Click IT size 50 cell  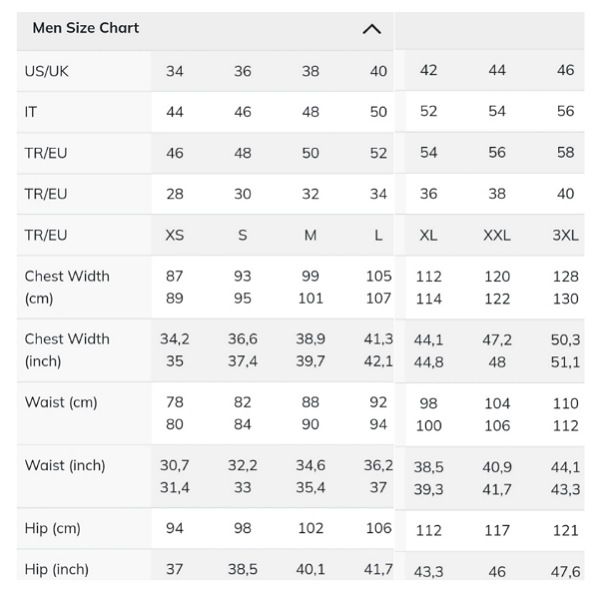378,112
